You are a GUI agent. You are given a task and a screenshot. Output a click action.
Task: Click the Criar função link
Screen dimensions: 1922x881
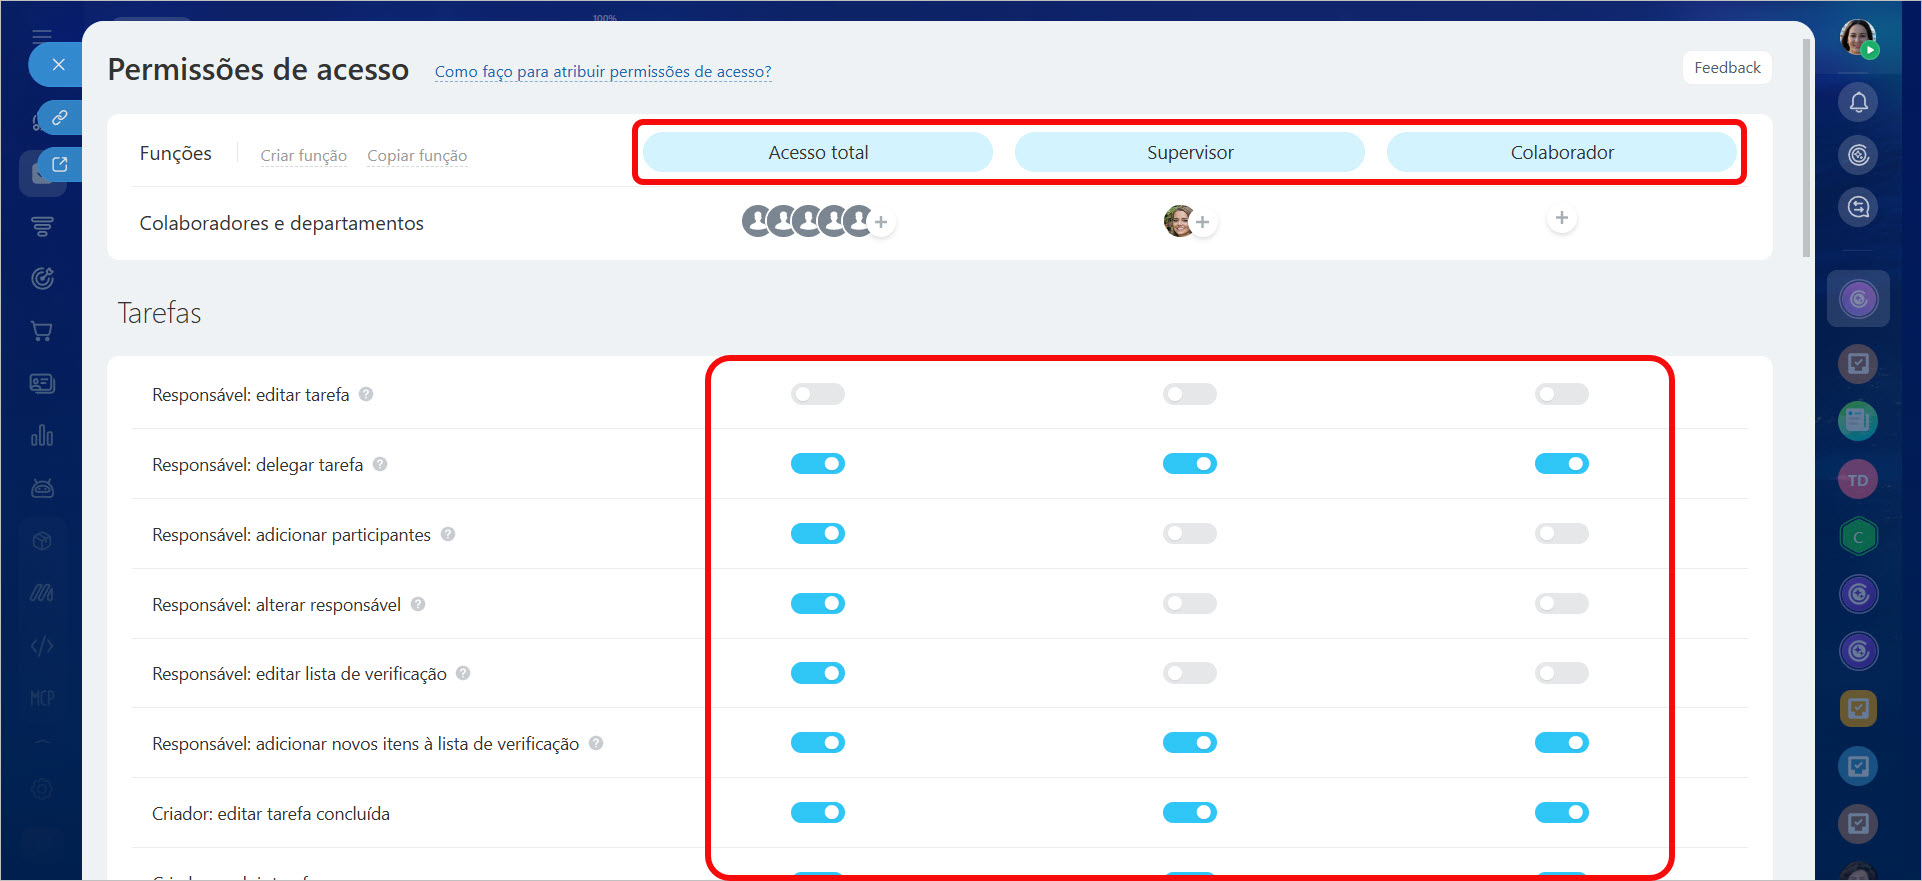point(303,156)
